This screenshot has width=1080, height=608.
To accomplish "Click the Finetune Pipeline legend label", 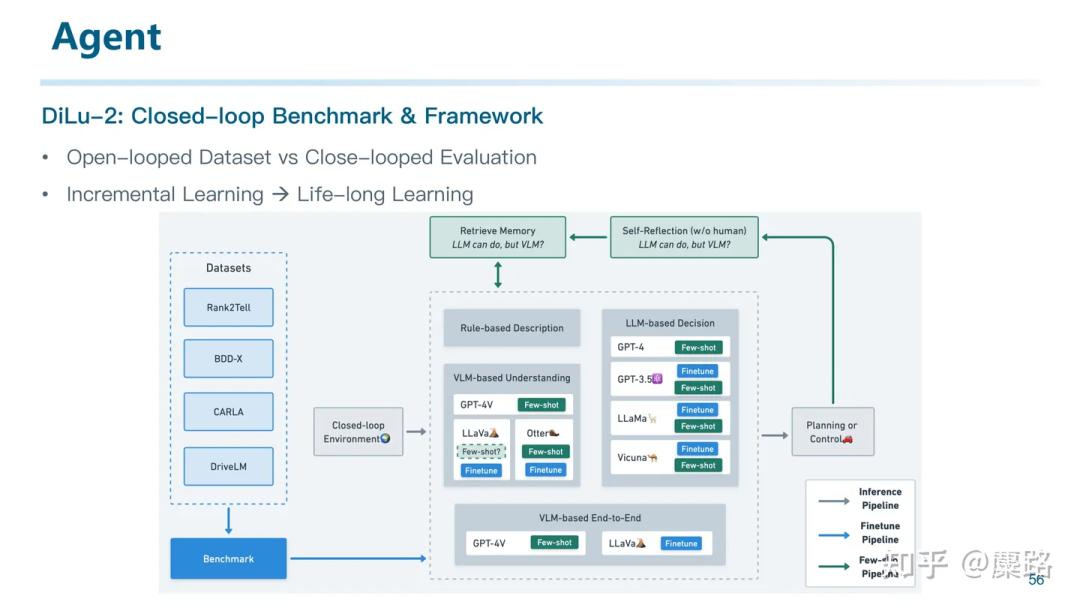I will [880, 533].
